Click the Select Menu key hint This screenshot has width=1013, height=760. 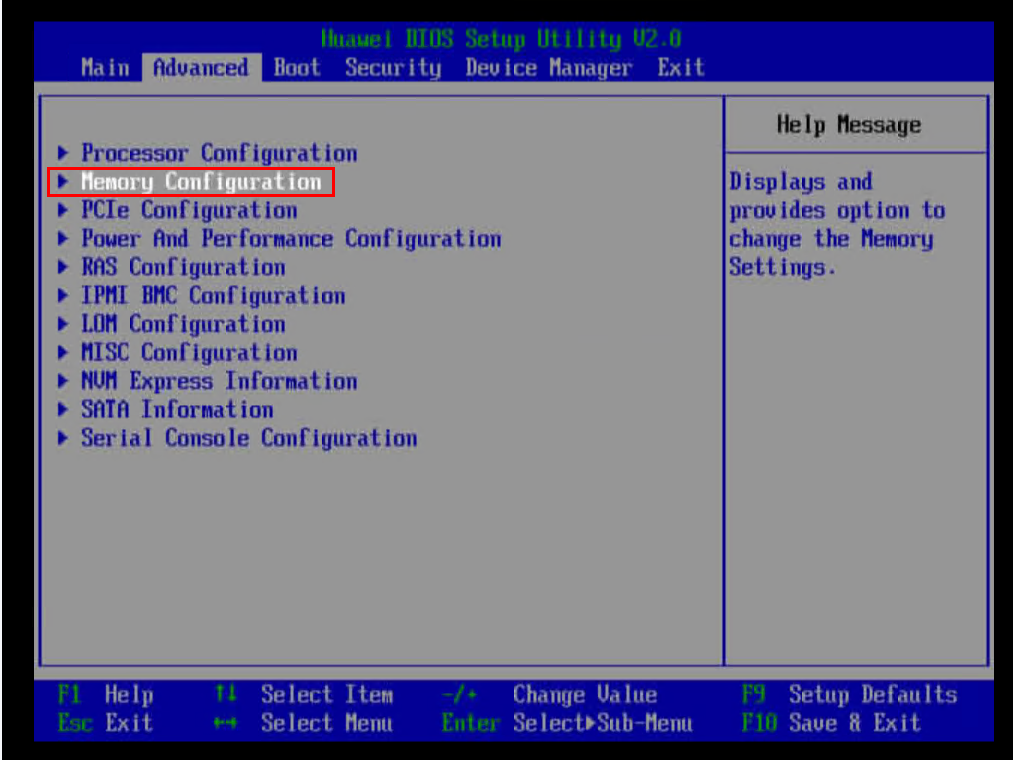[304, 723]
